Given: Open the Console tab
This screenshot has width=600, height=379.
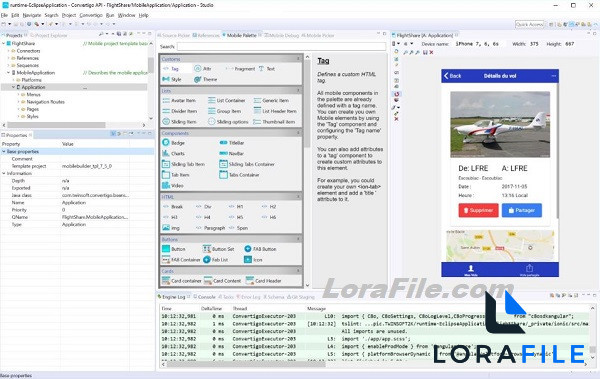Looking at the screenshot, I should [204, 297].
